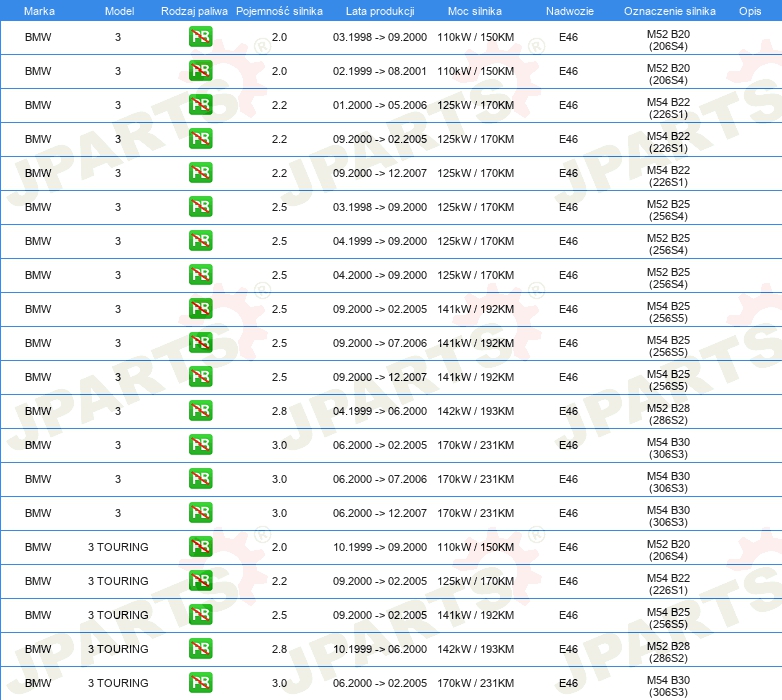Click the date 04.1999 -> 06.2000
Screen dimensions: 782x700
point(380,411)
